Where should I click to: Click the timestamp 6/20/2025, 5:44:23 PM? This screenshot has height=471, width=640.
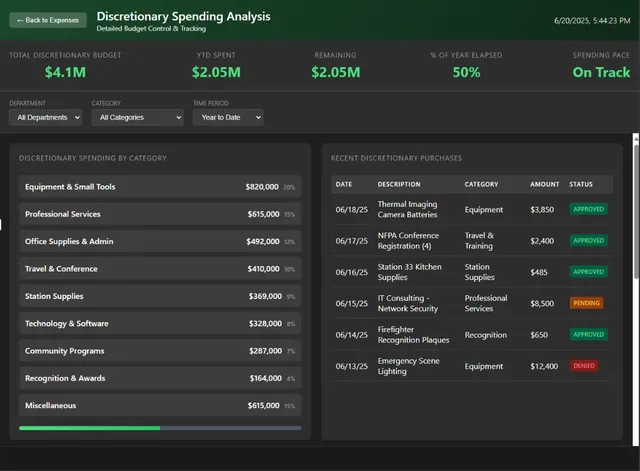(x=592, y=21)
